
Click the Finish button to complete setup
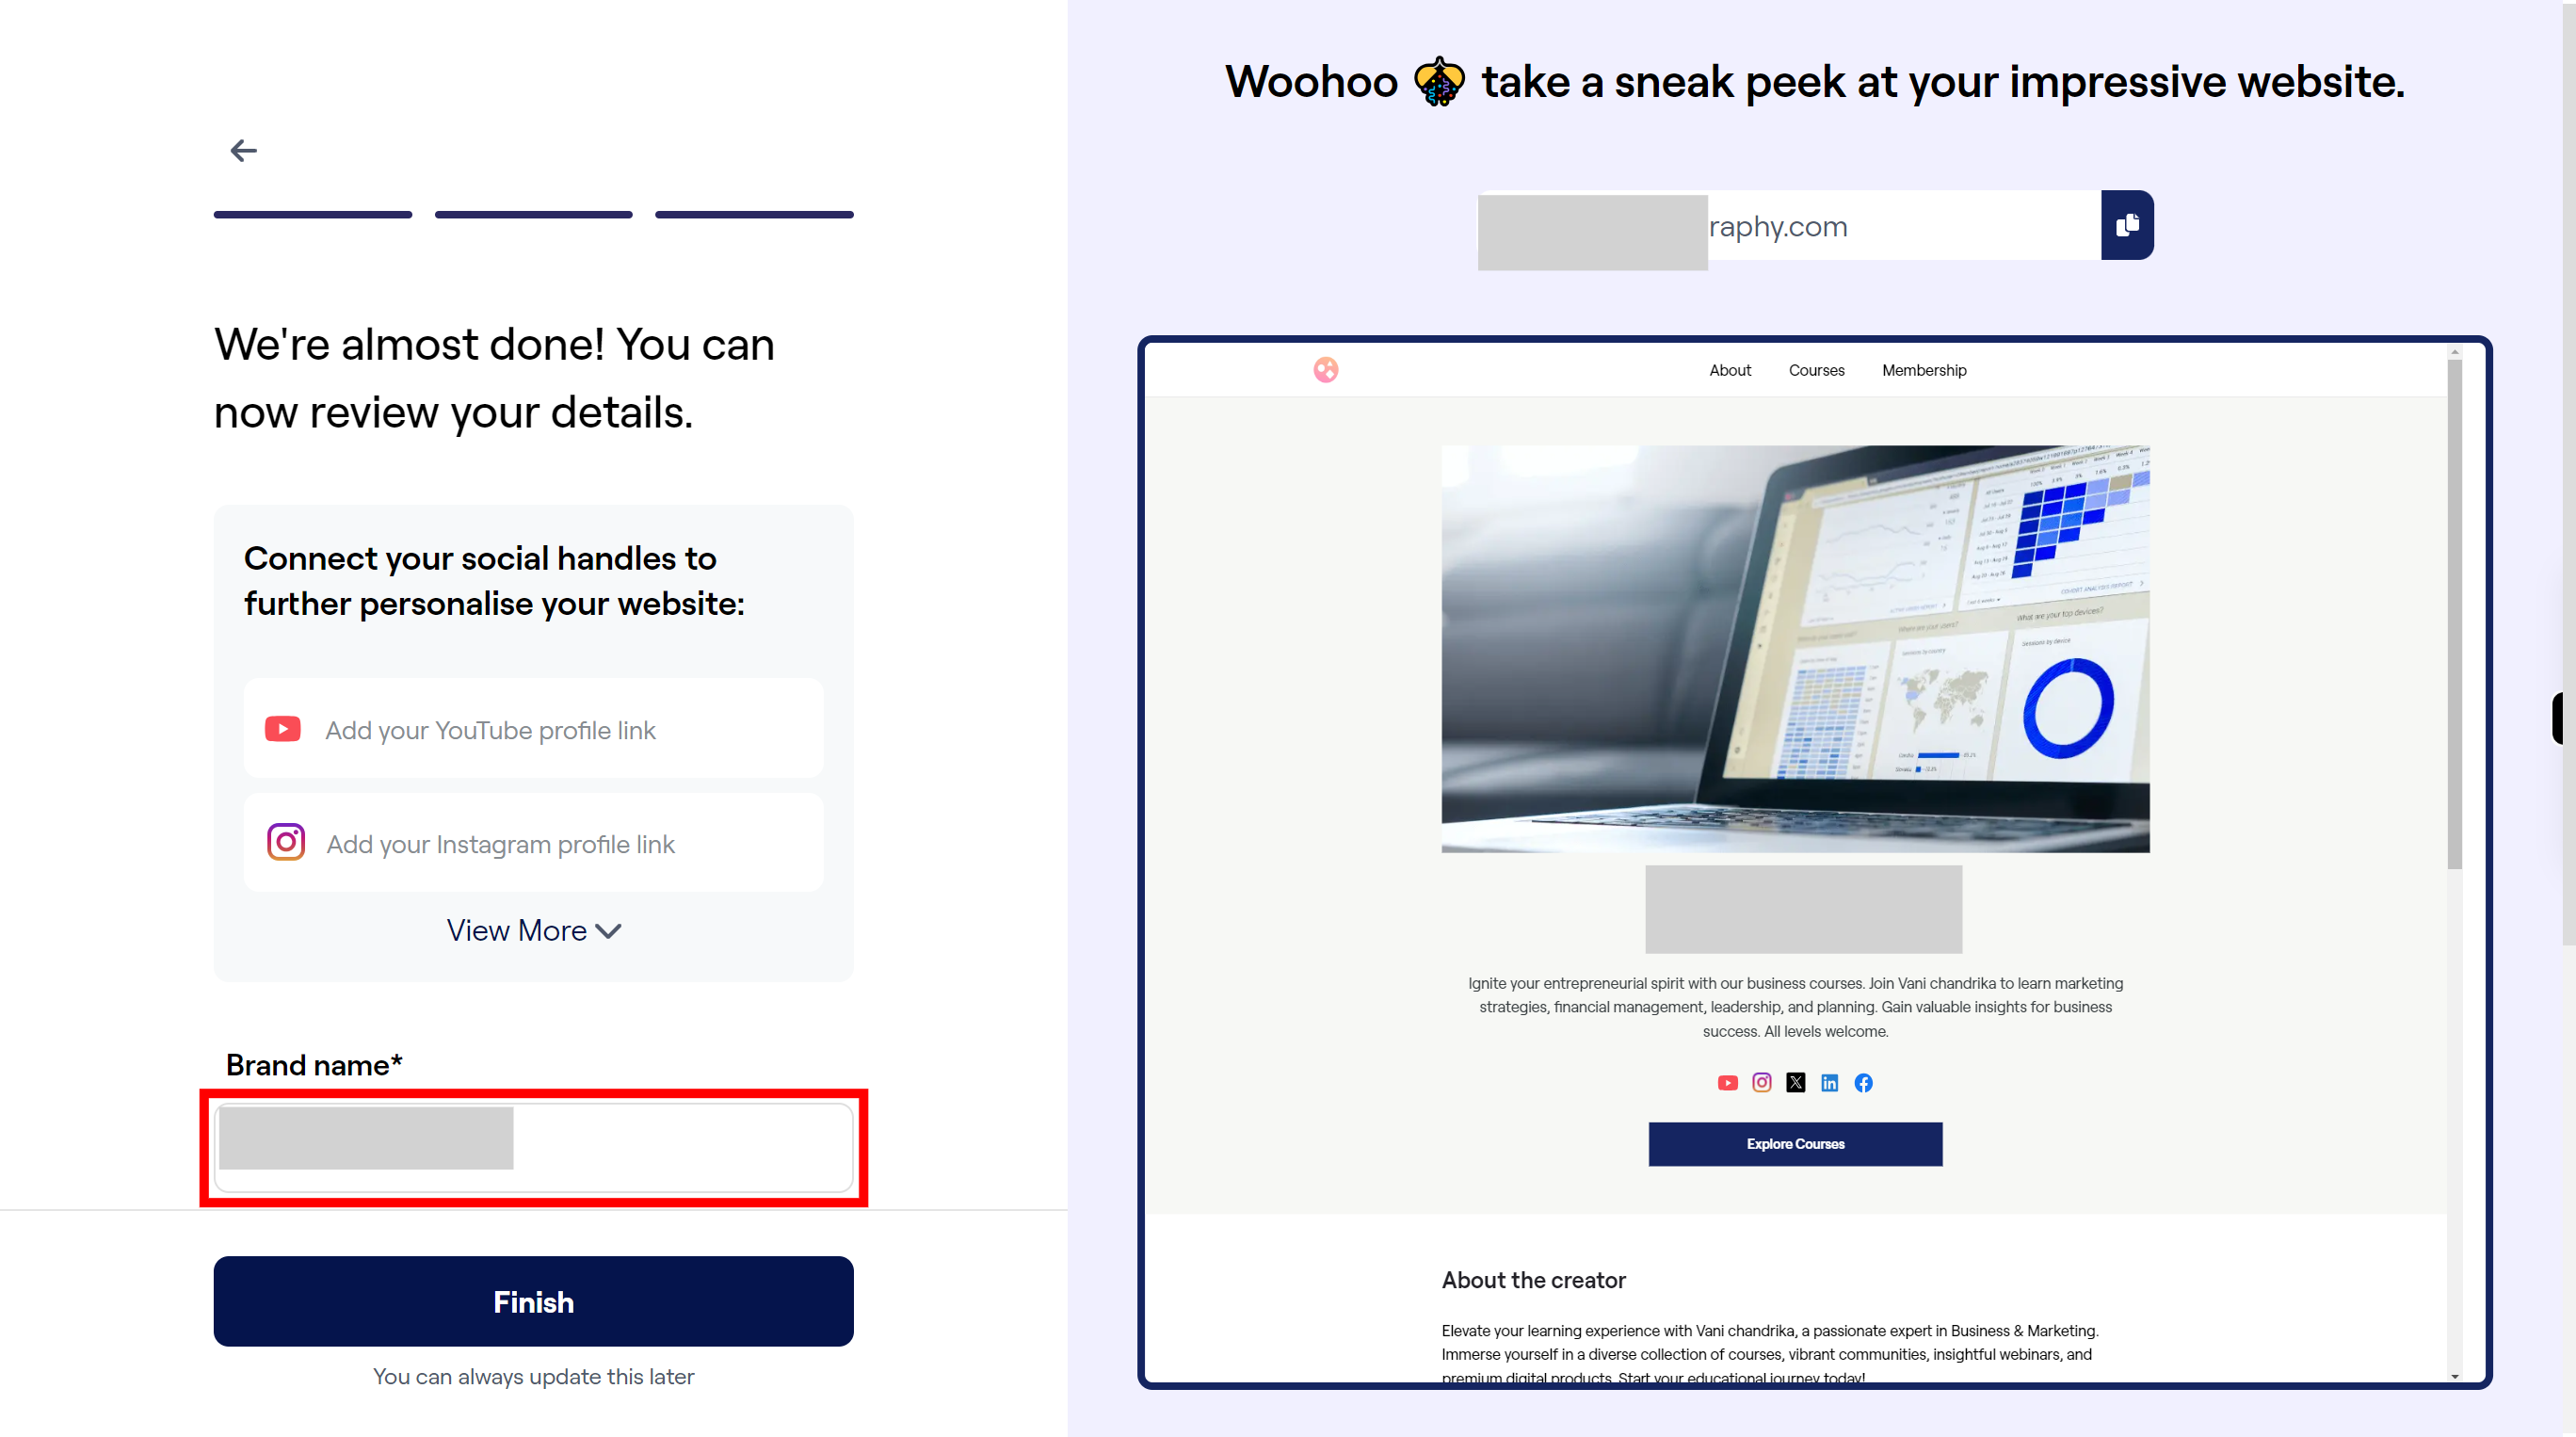coord(533,1300)
